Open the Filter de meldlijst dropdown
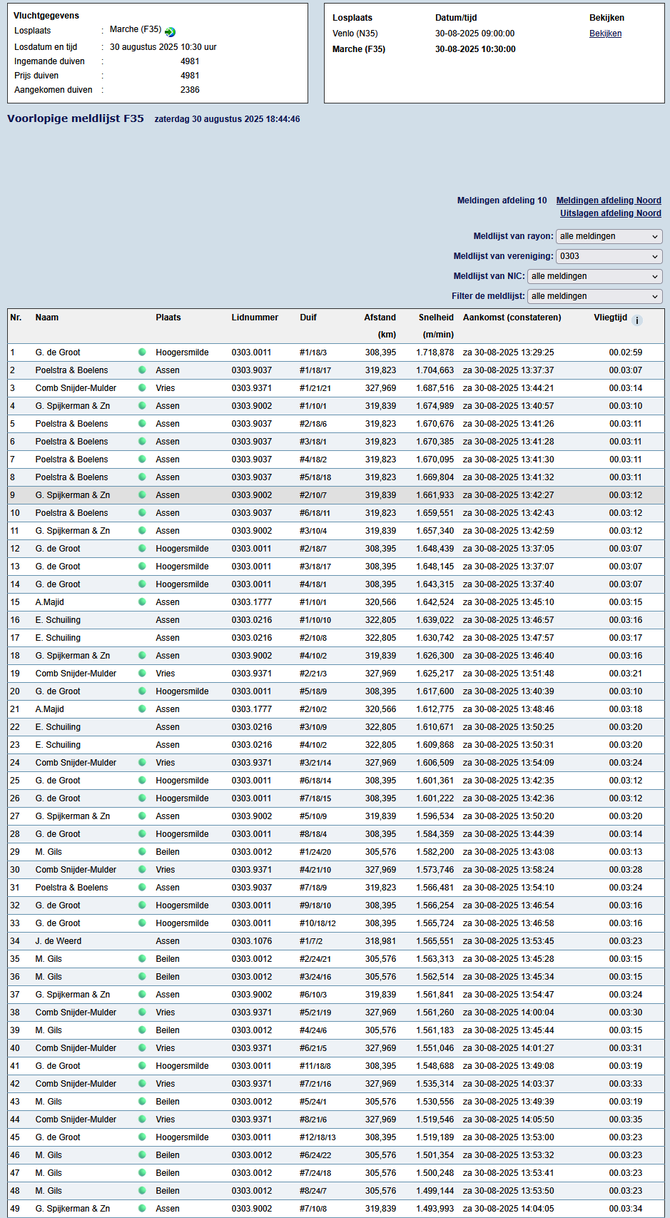Viewport: 670px width, 1218px height. (x=595, y=296)
